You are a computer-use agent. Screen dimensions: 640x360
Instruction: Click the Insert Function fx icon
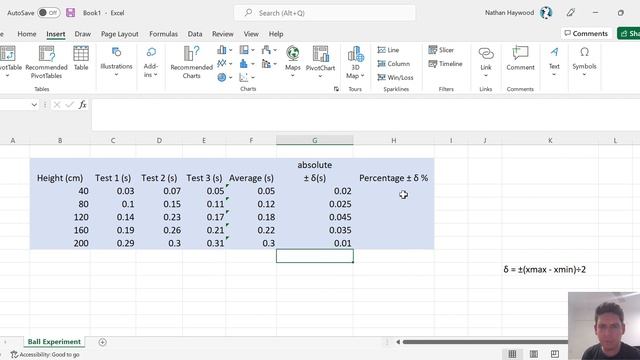coord(82,105)
